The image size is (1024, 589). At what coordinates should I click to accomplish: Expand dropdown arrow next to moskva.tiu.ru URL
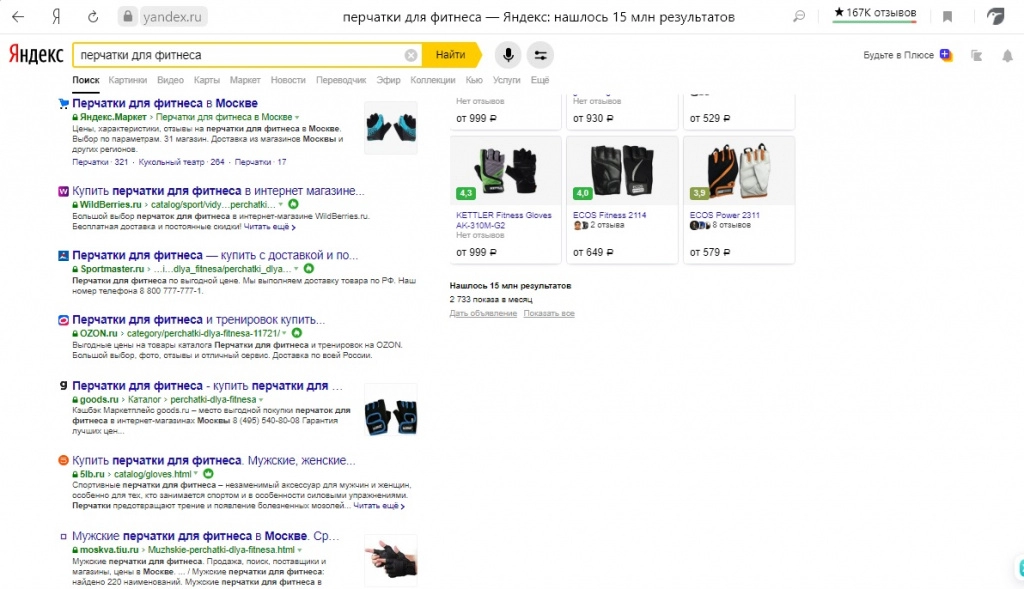pos(300,550)
